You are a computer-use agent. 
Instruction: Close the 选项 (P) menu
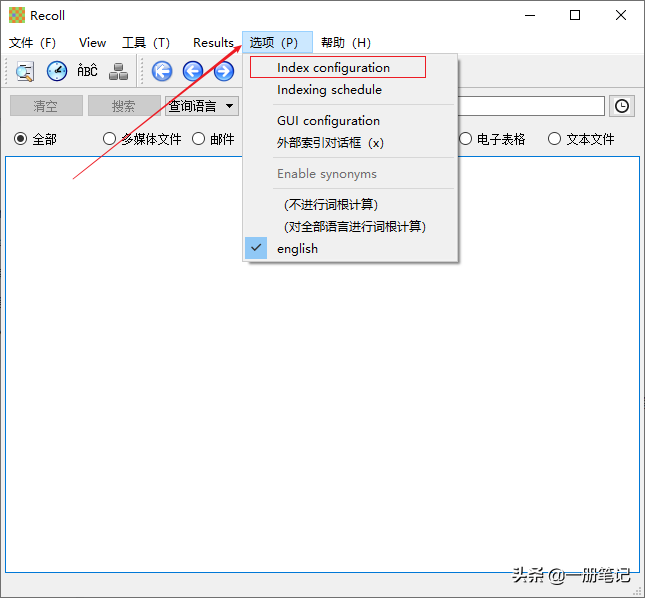277,42
